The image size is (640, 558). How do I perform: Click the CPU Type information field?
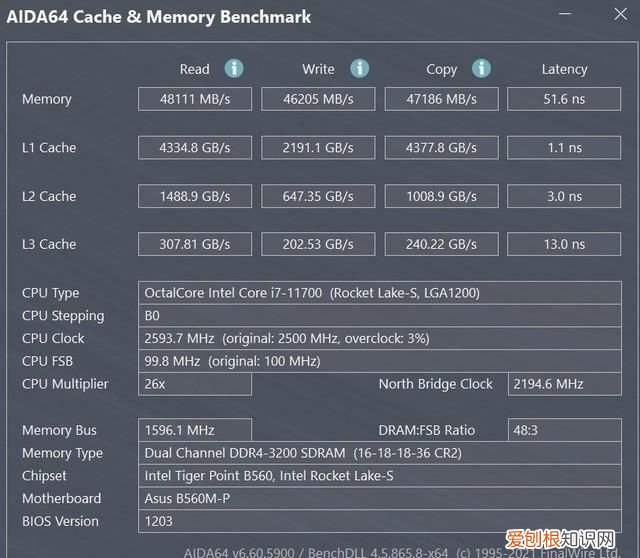click(380, 293)
